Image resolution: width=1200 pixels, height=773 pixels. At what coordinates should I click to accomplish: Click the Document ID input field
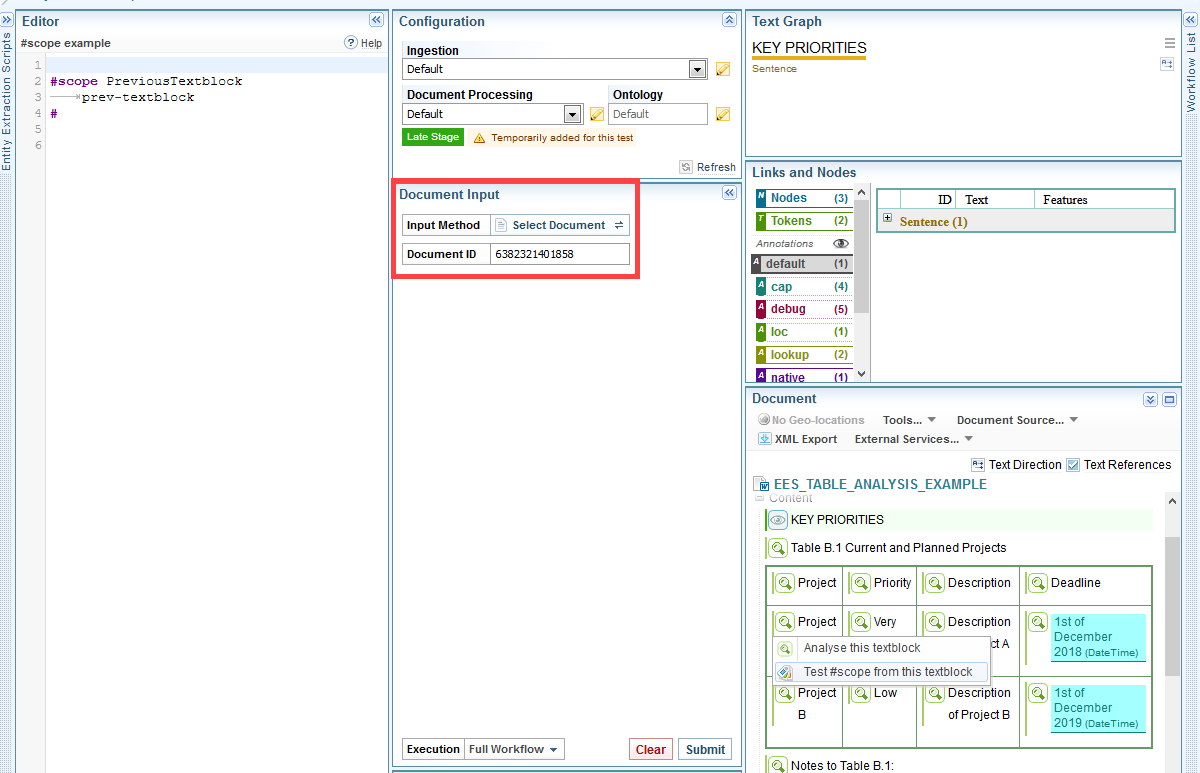click(560, 255)
